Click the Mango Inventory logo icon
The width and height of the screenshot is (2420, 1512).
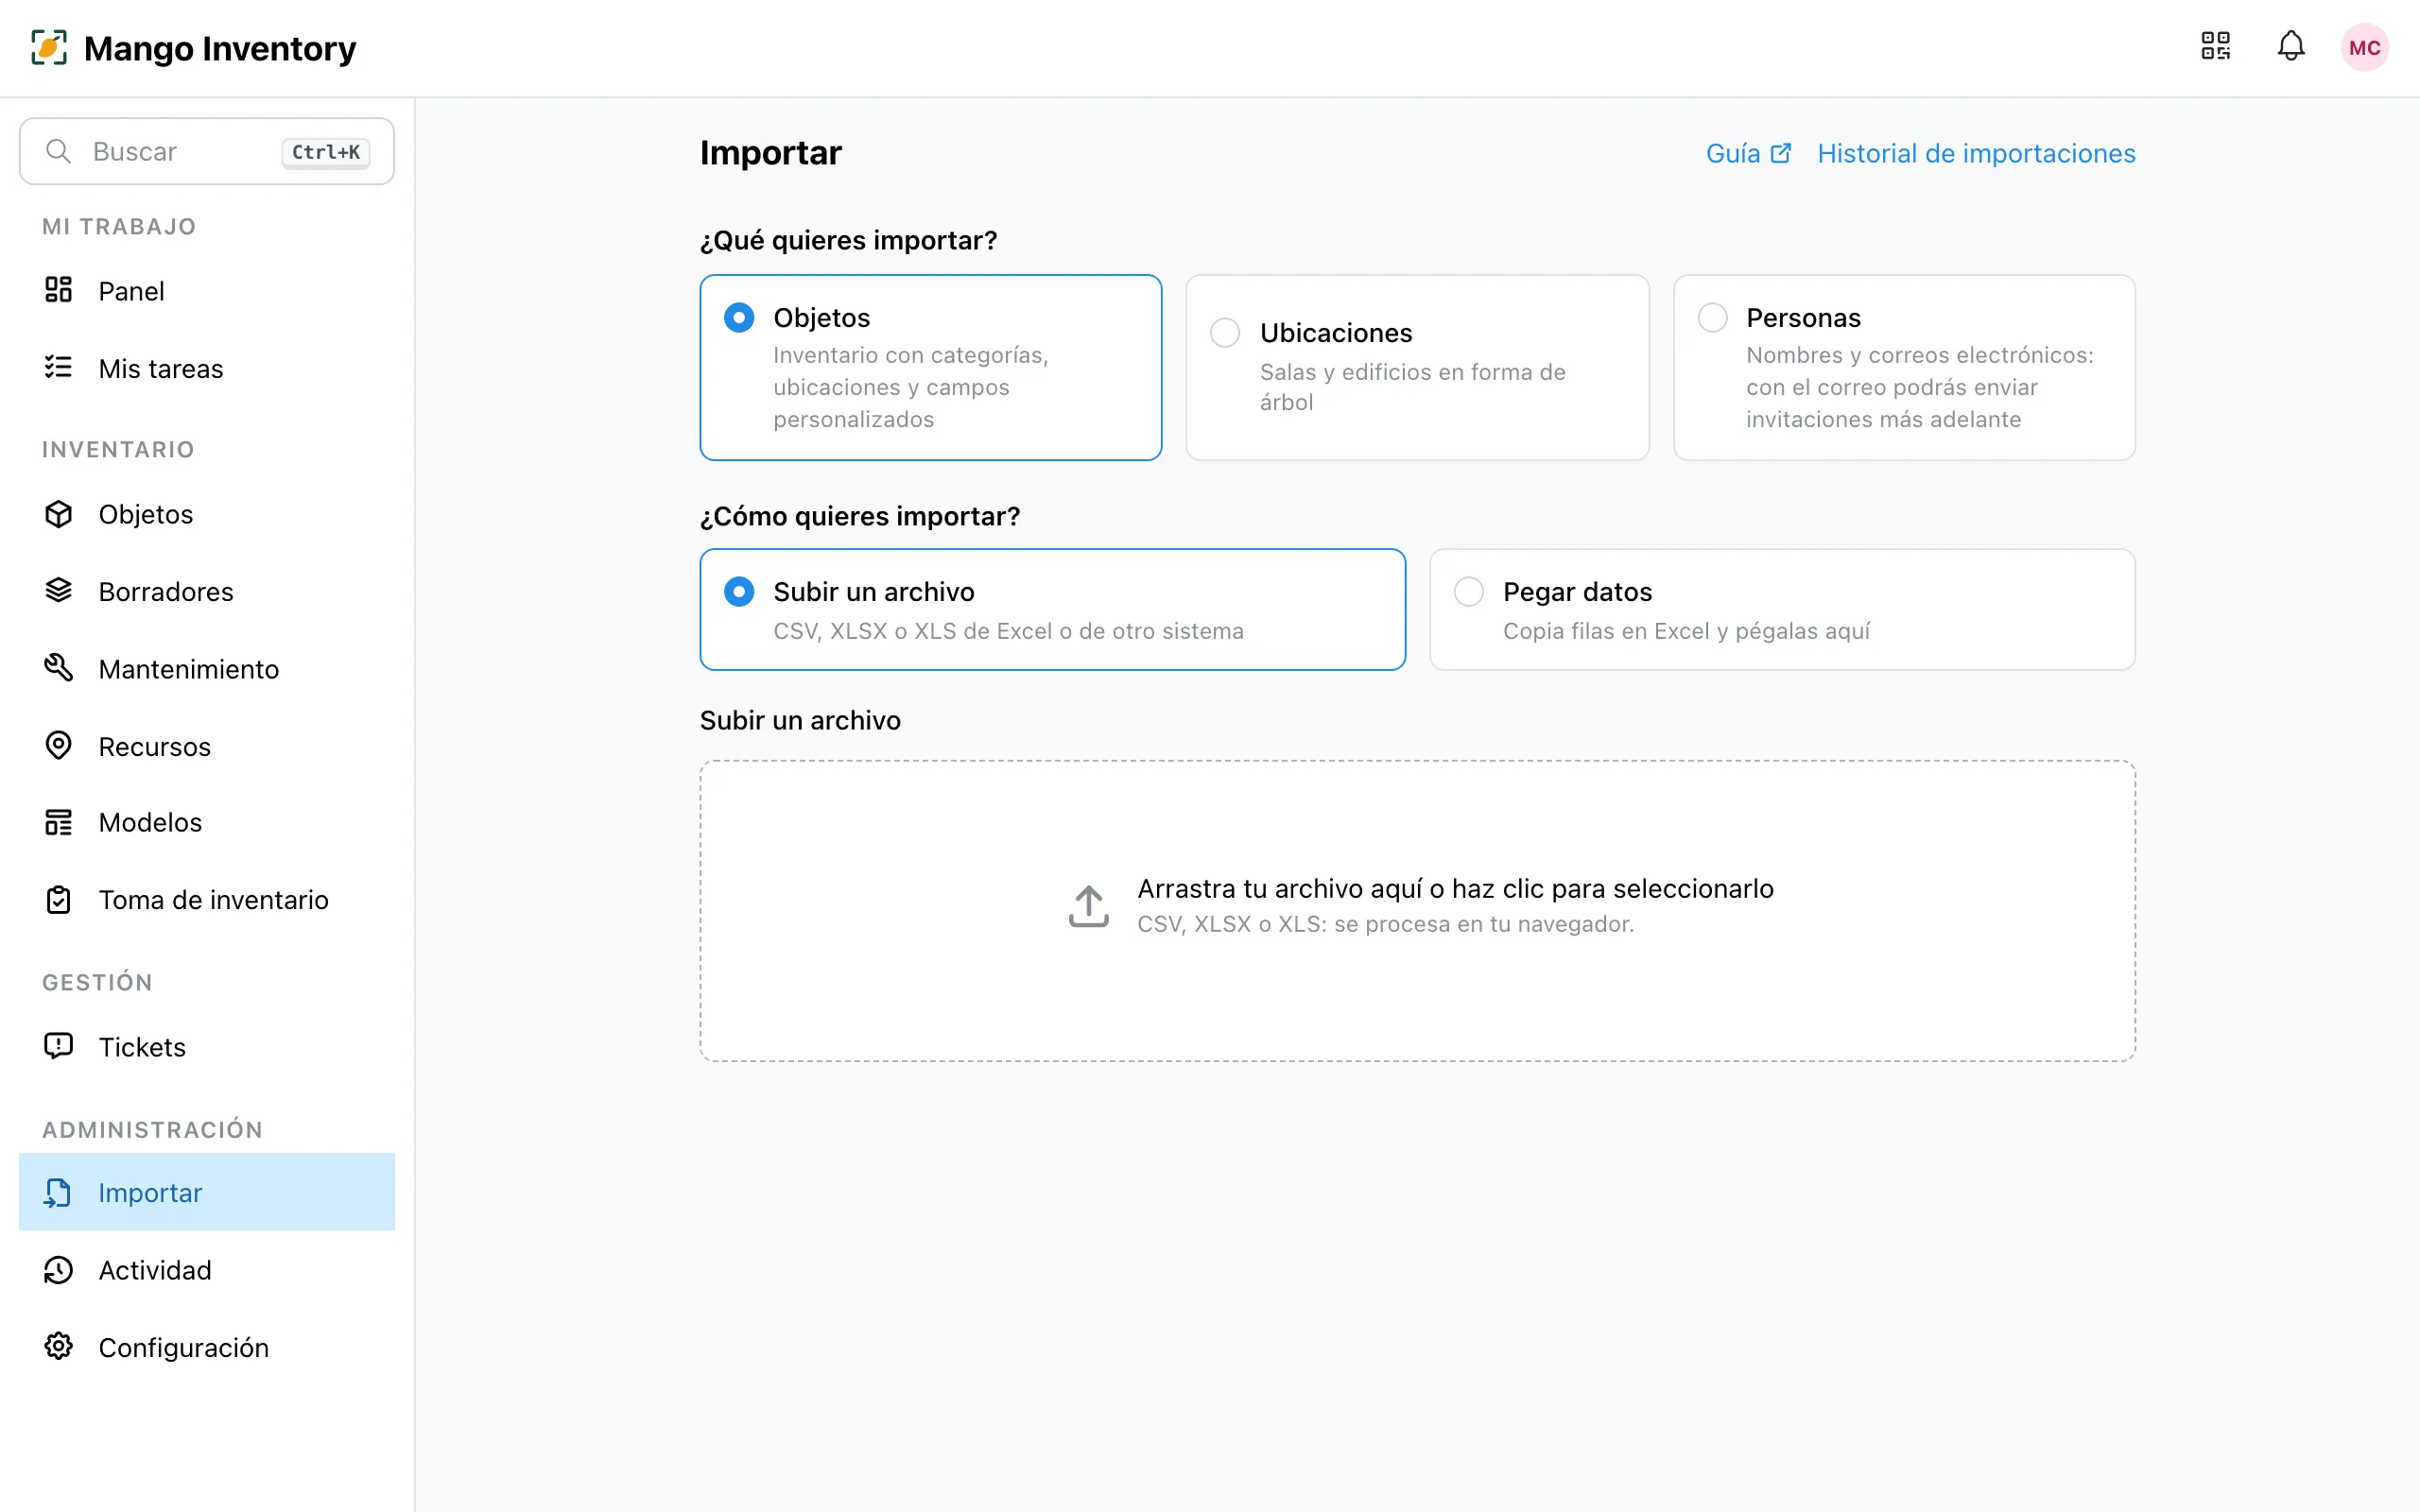pyautogui.click(x=49, y=47)
